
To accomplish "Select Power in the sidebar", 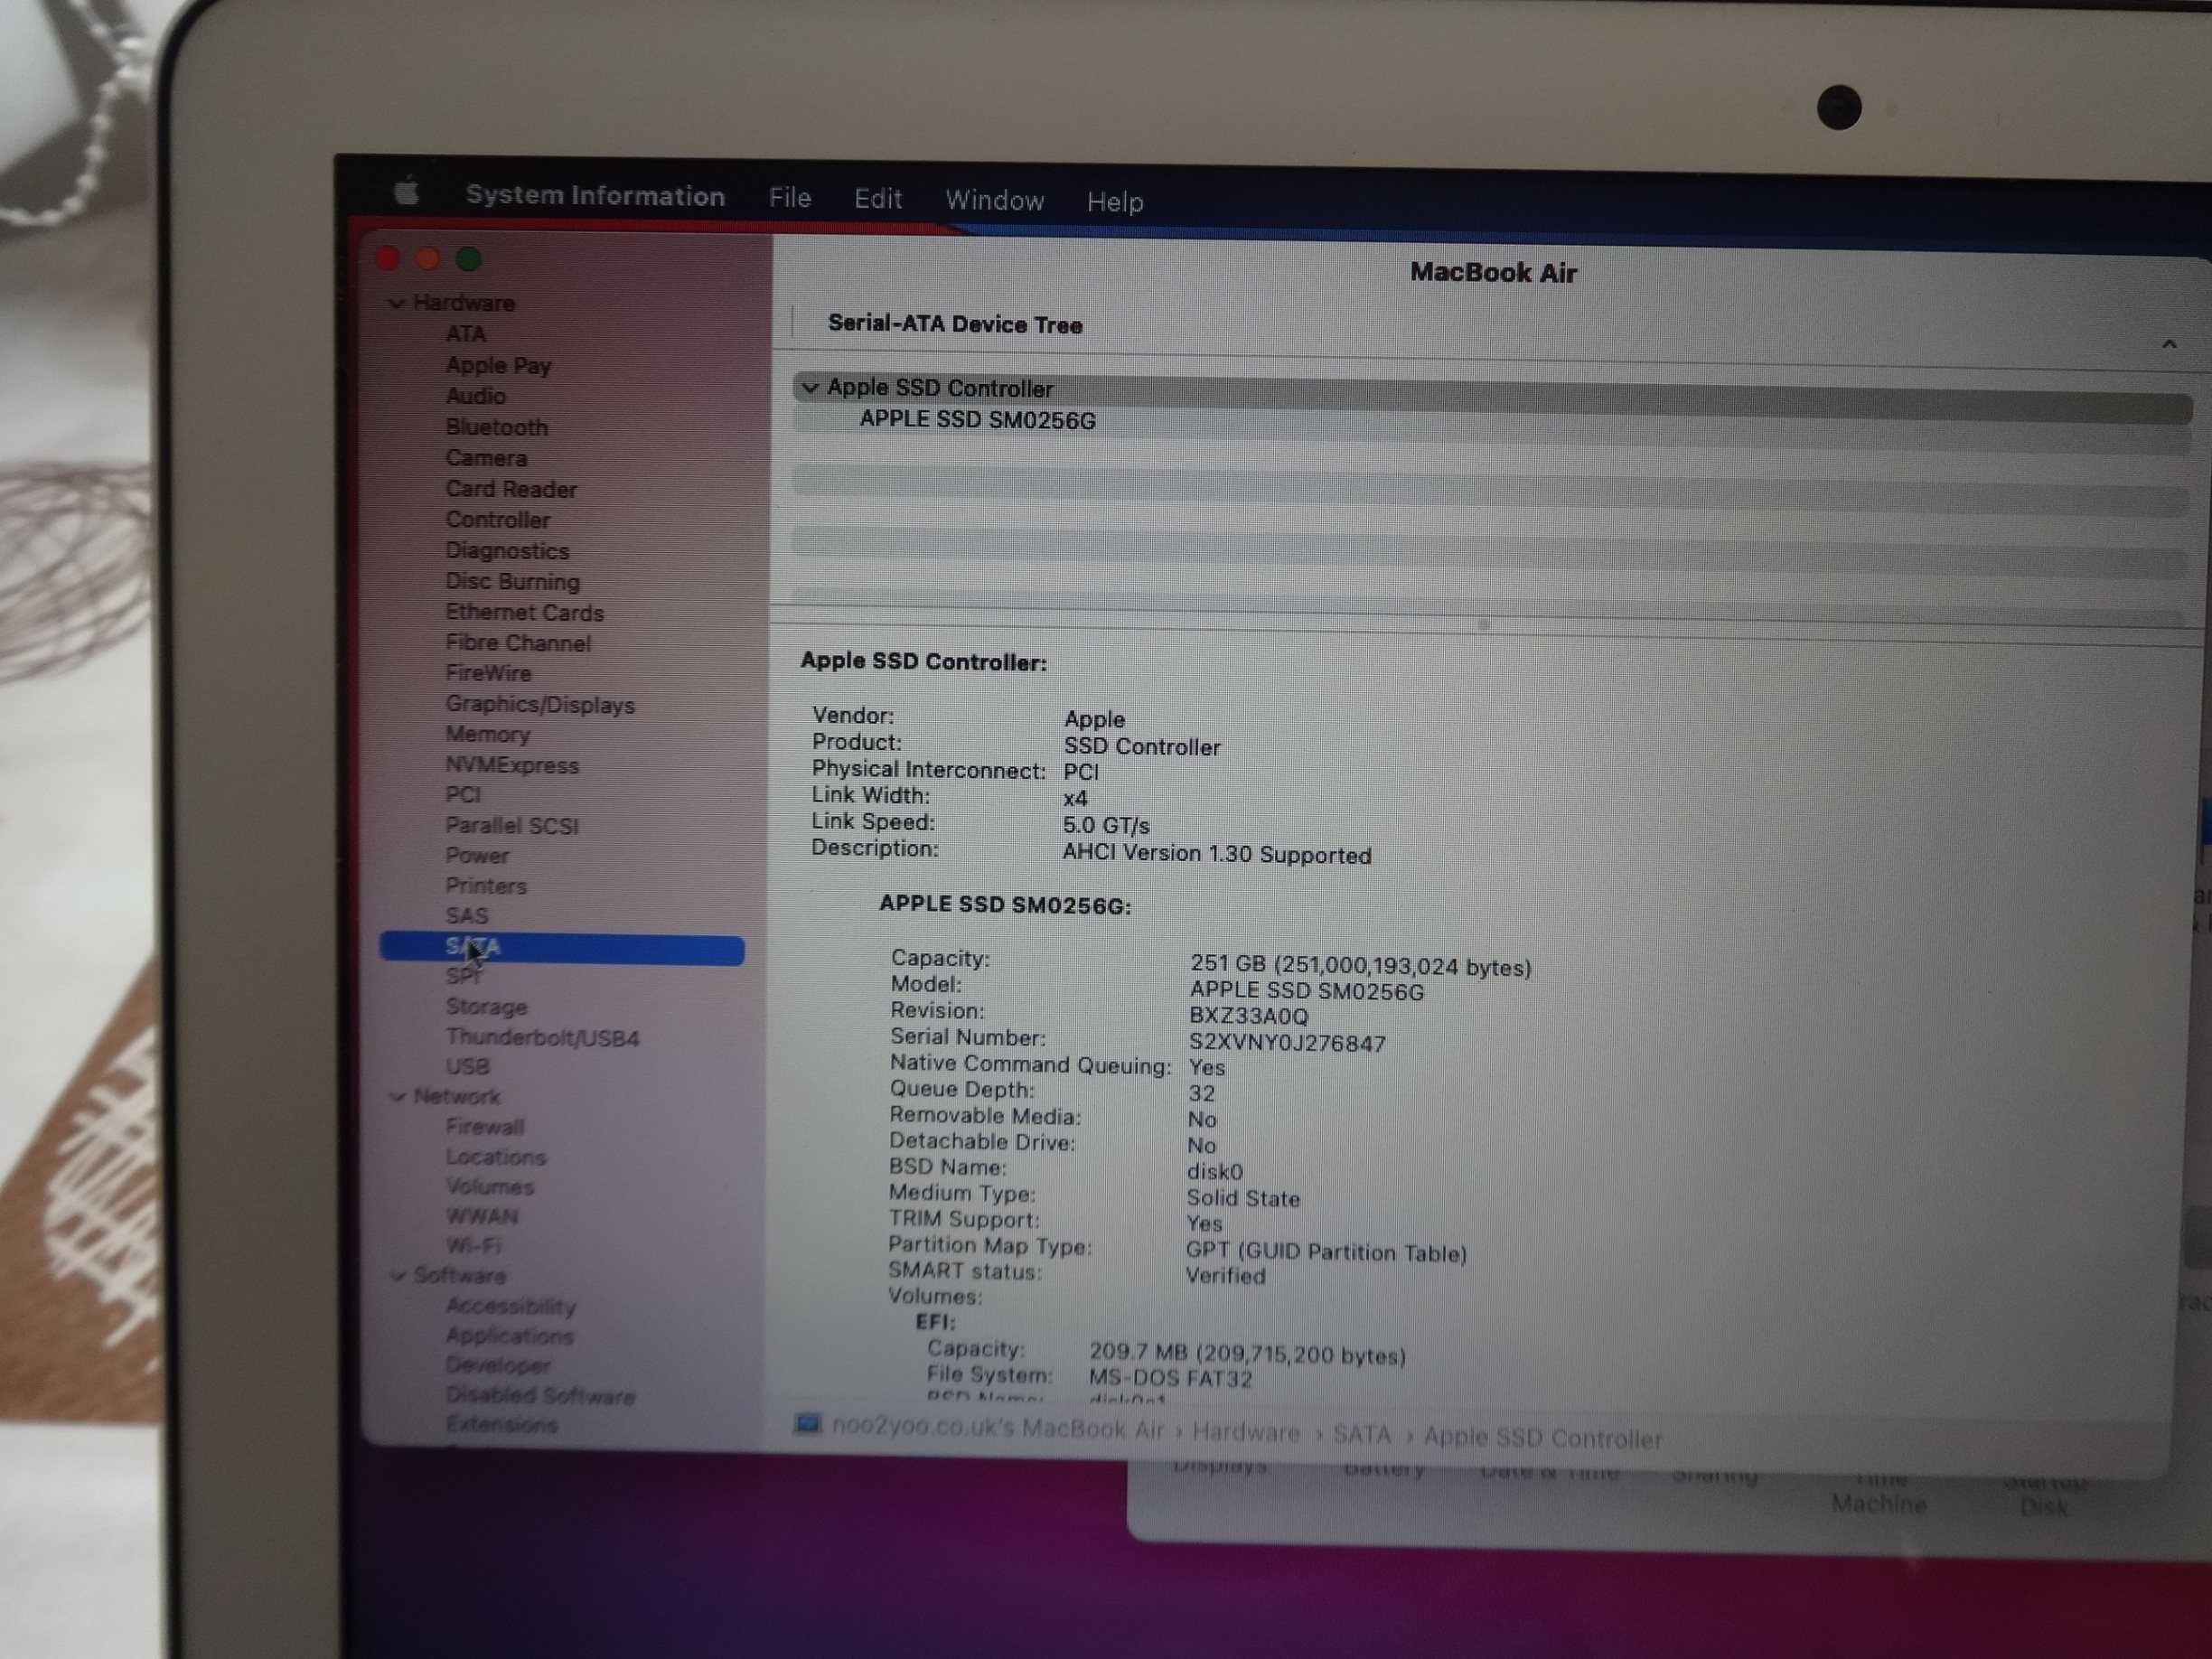I will tap(477, 856).
